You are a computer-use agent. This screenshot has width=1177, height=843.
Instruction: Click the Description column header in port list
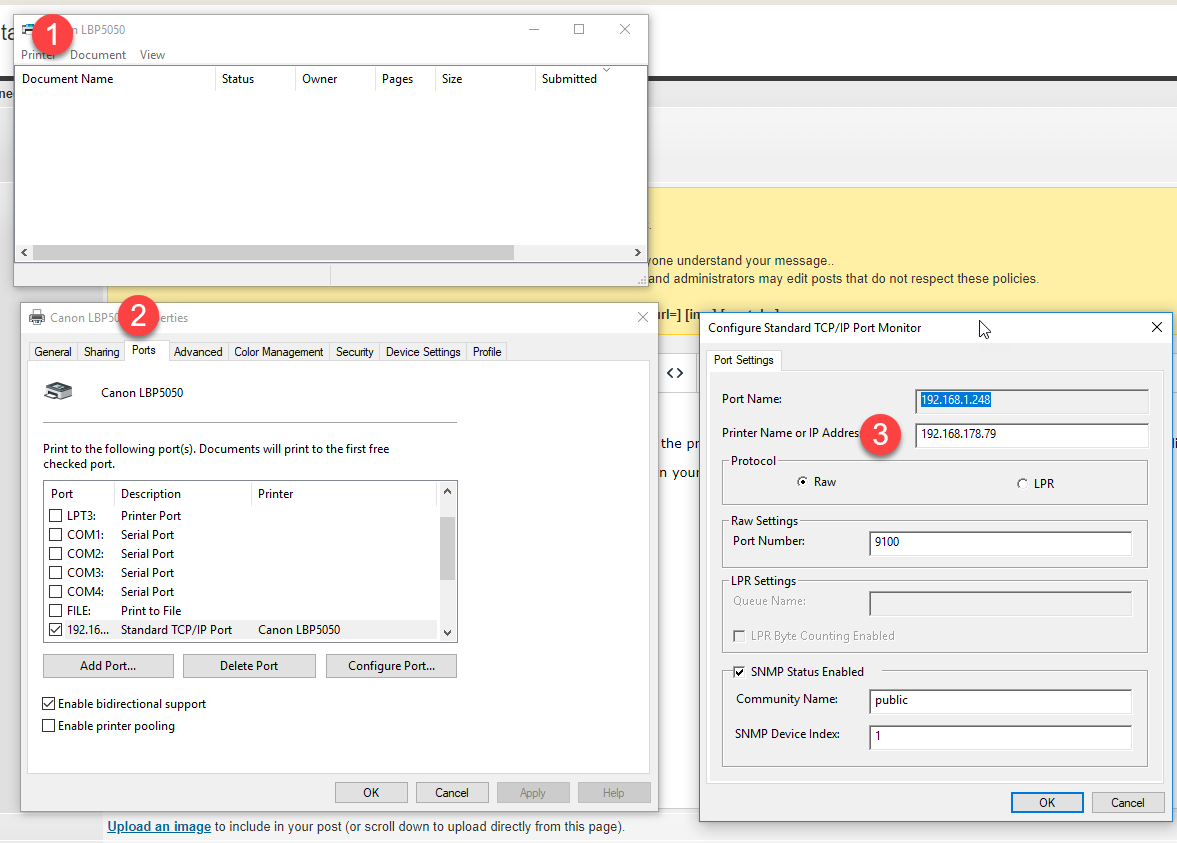[x=182, y=494]
